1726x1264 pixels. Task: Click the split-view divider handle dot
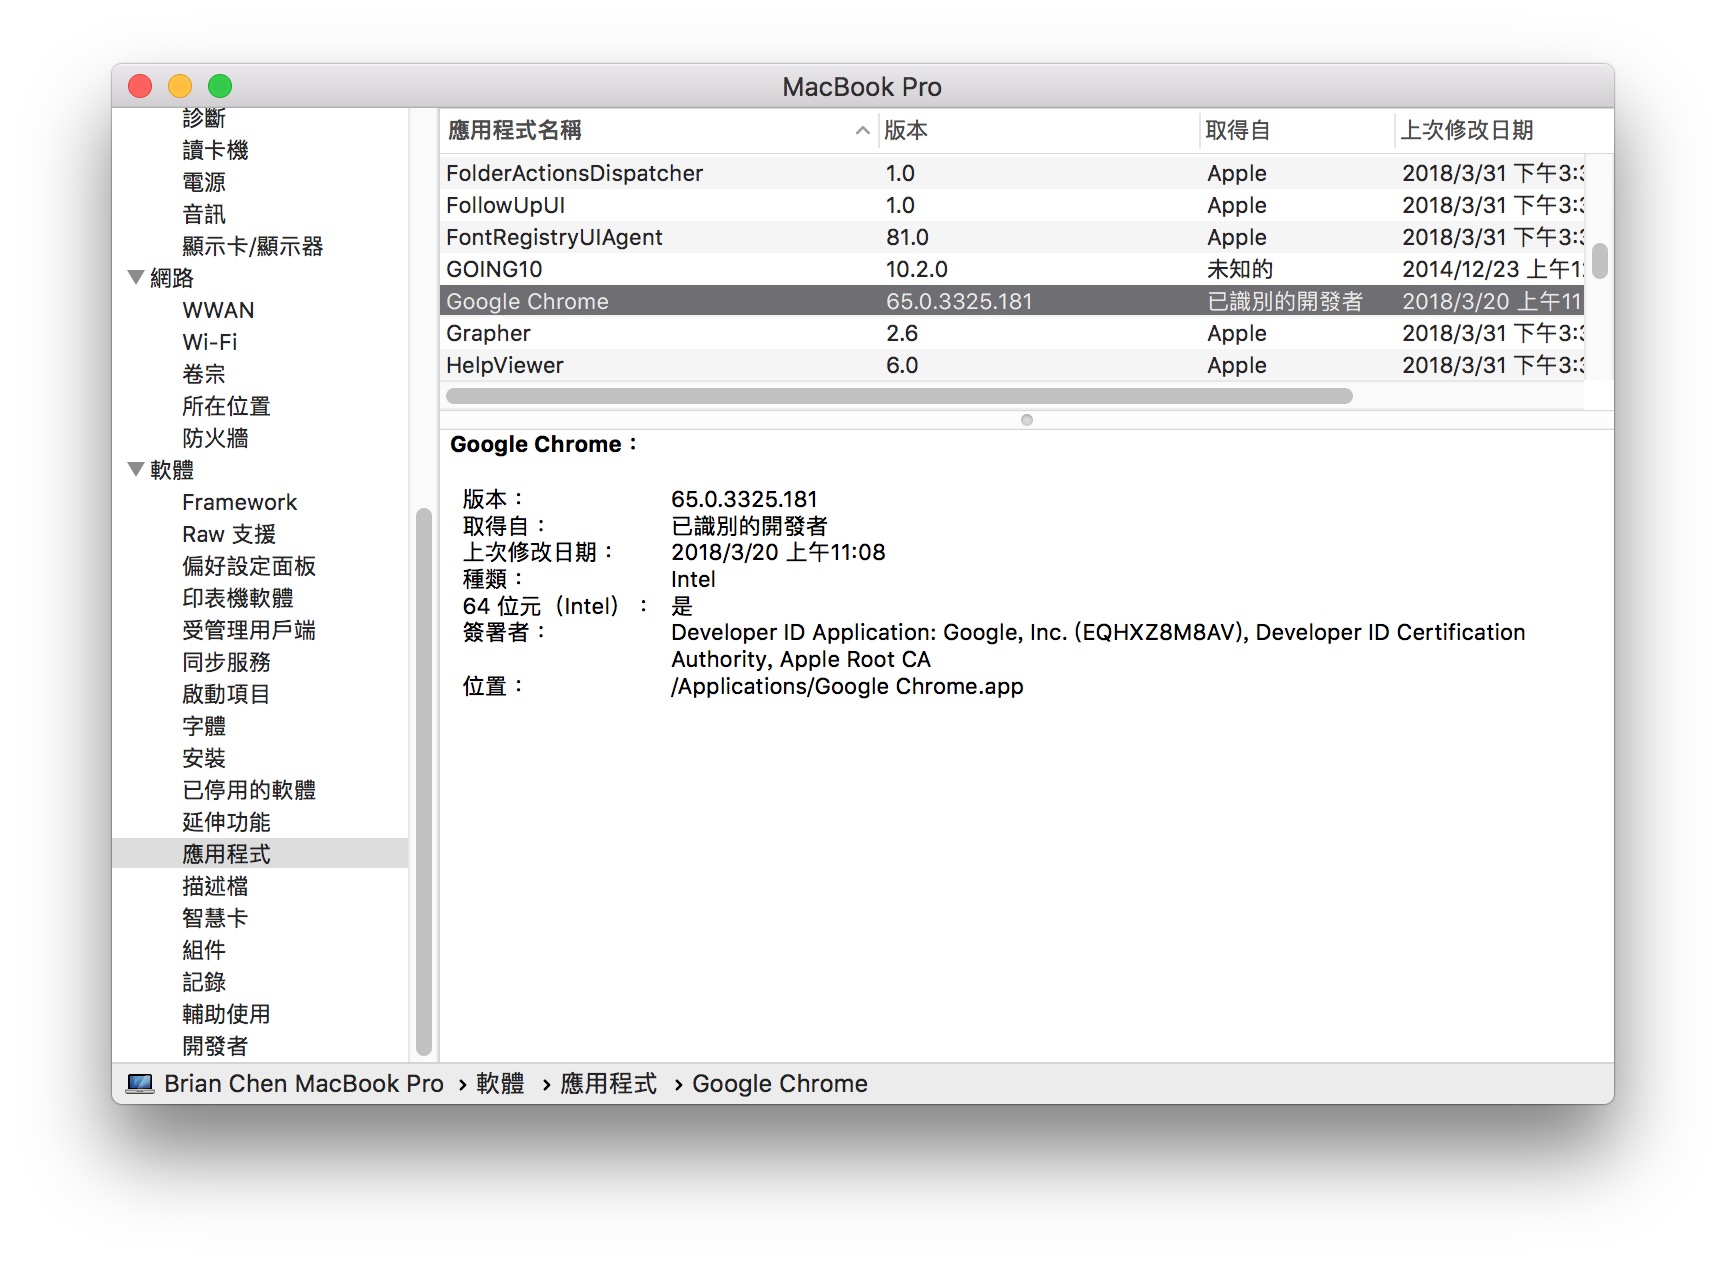click(1027, 420)
